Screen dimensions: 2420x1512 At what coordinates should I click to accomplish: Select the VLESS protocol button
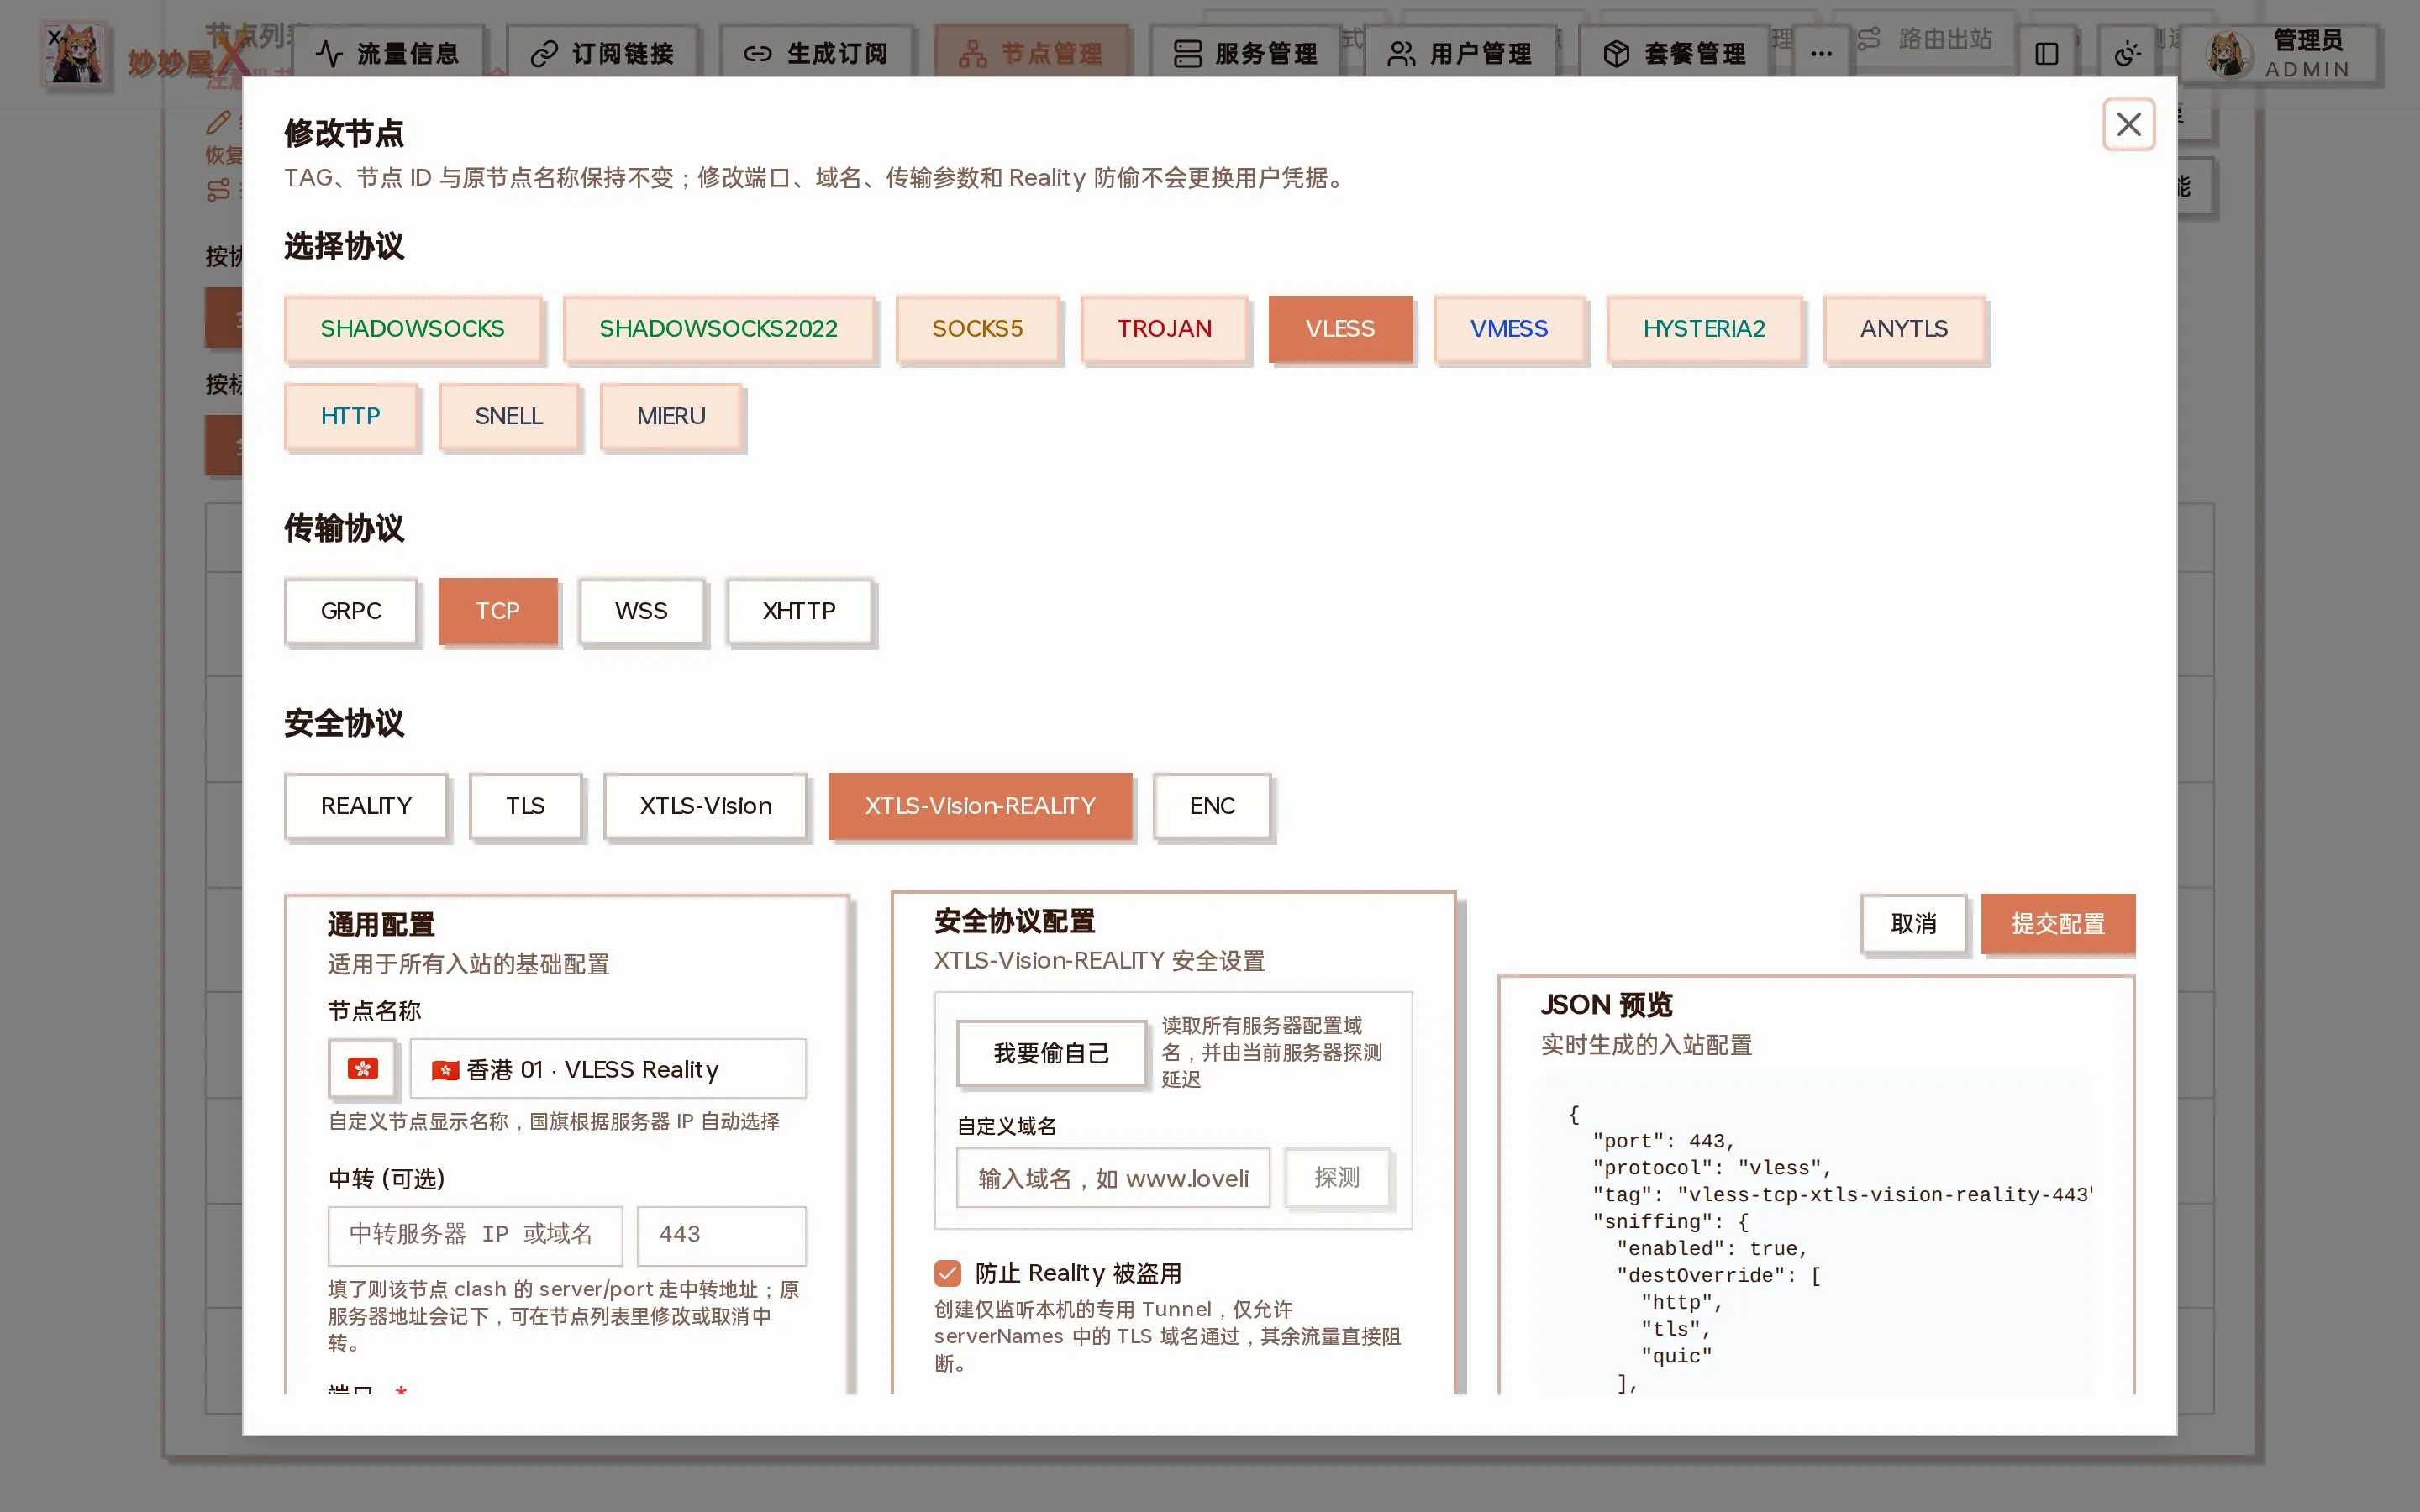click(x=1340, y=329)
